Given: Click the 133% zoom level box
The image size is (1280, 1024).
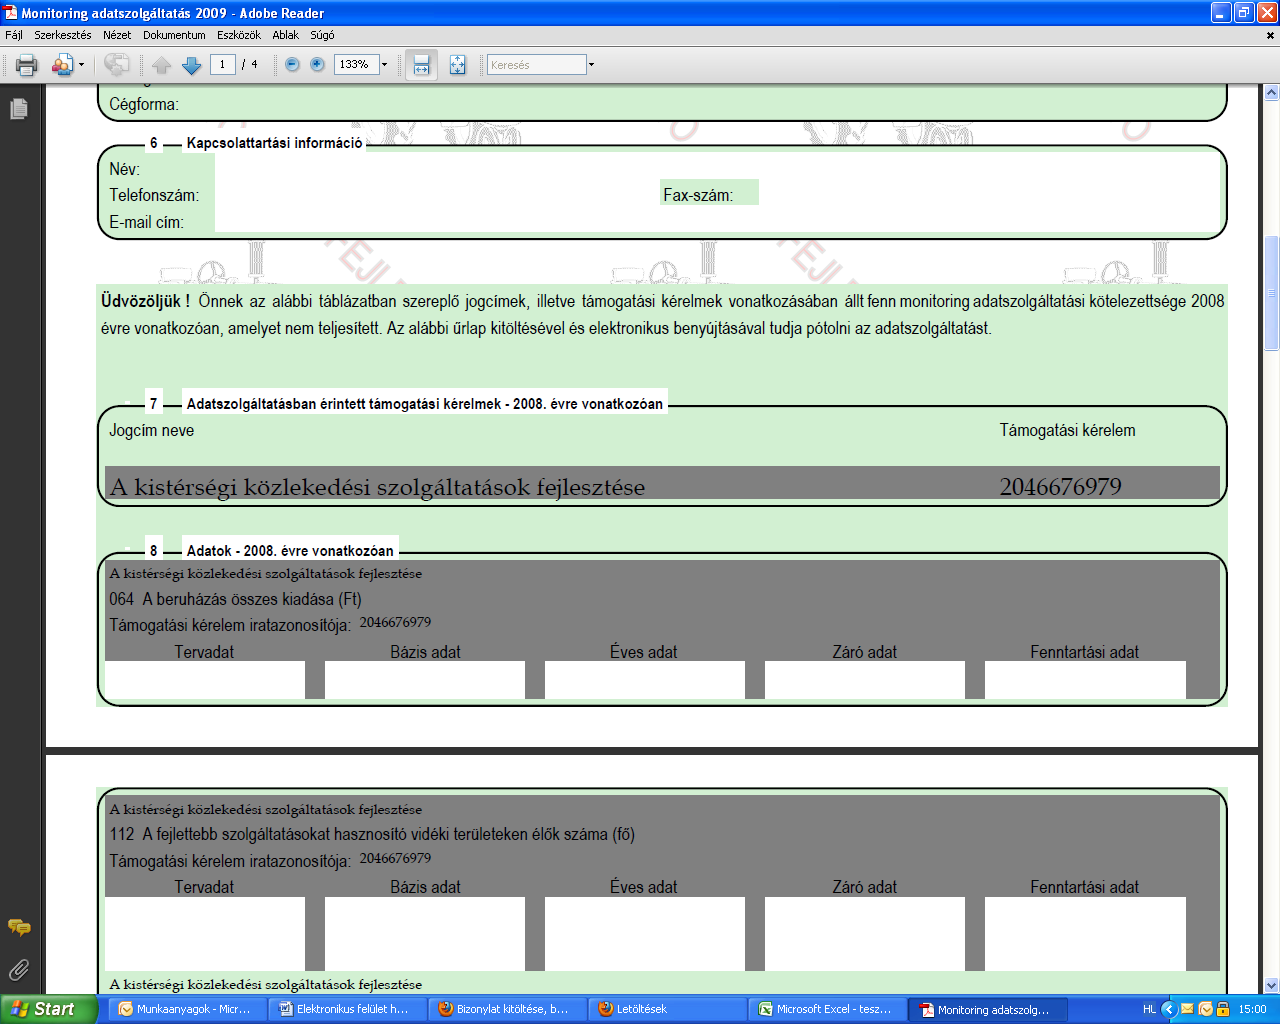Looking at the screenshot, I should [x=356, y=64].
